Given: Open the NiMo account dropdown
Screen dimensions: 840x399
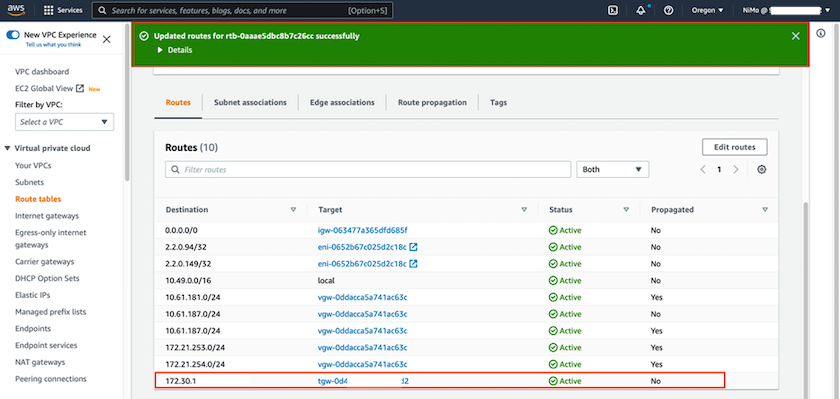Looking at the screenshot, I should 785,10.
